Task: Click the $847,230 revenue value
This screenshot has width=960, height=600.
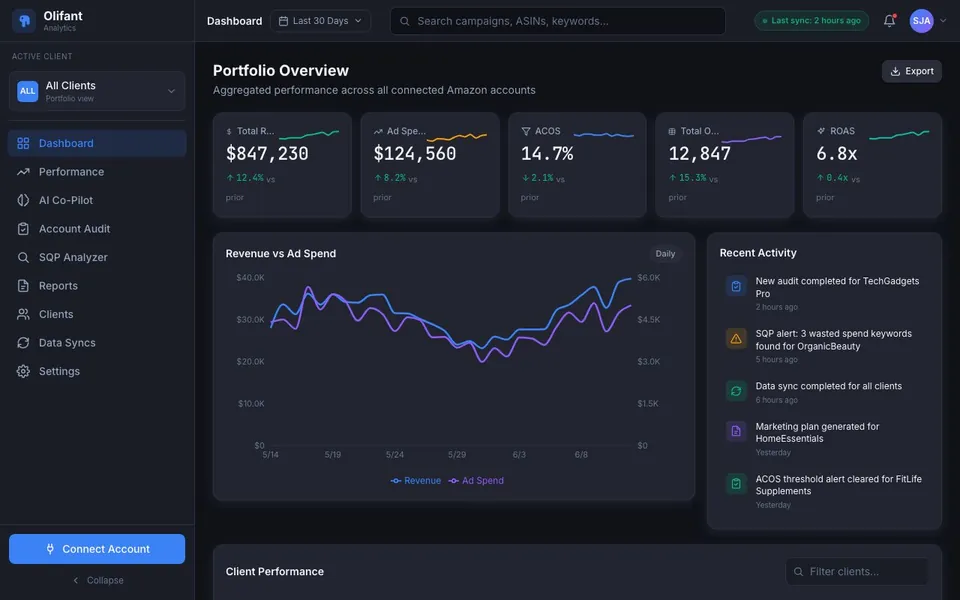Action: 267,154
